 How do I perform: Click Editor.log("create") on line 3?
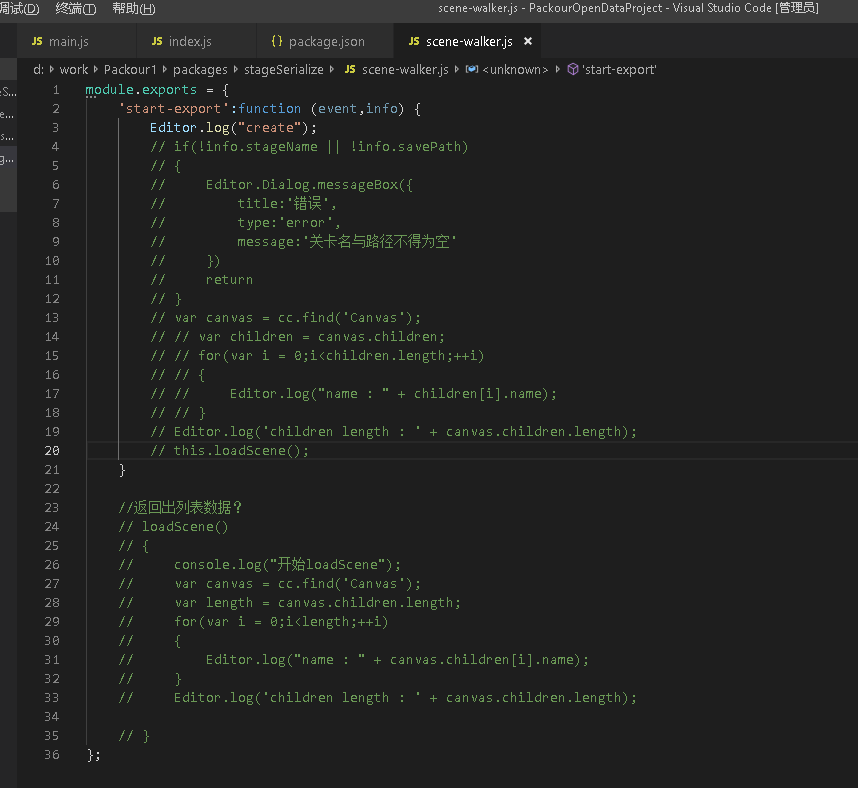(233, 128)
